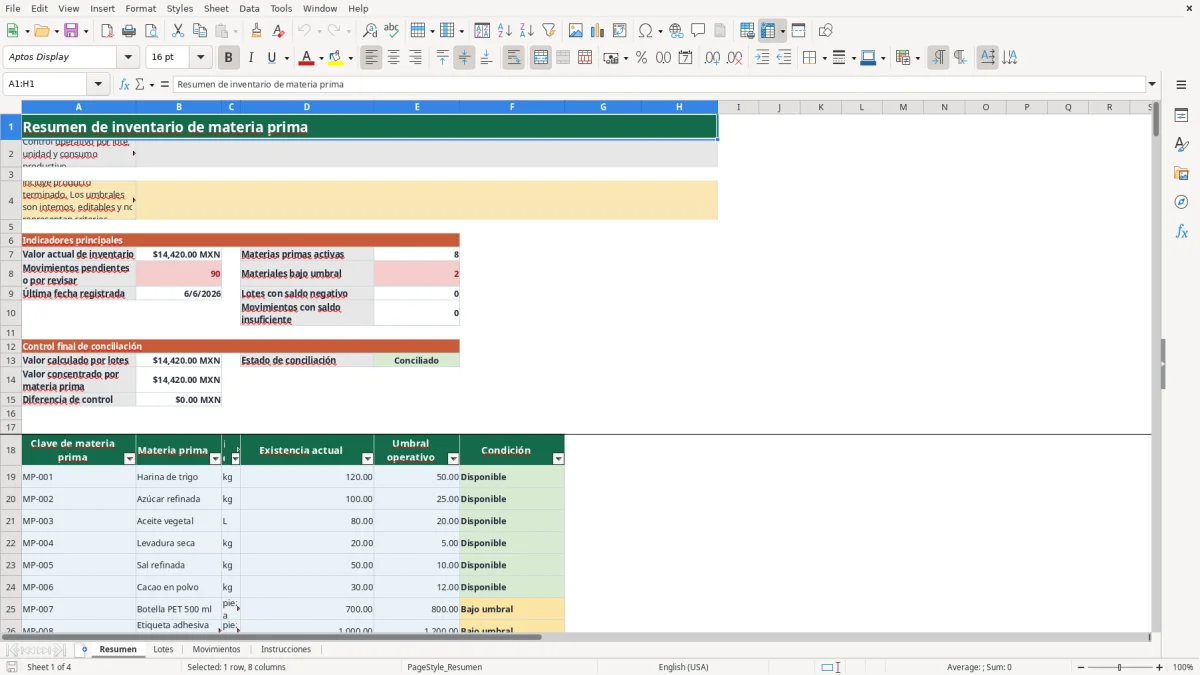The image size is (1200, 675).
Task: Switch to the Lotes sheet tab
Action: 163,649
